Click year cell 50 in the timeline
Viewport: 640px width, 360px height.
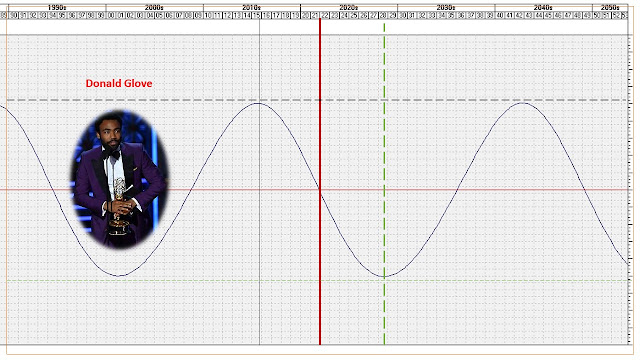pos(597,16)
